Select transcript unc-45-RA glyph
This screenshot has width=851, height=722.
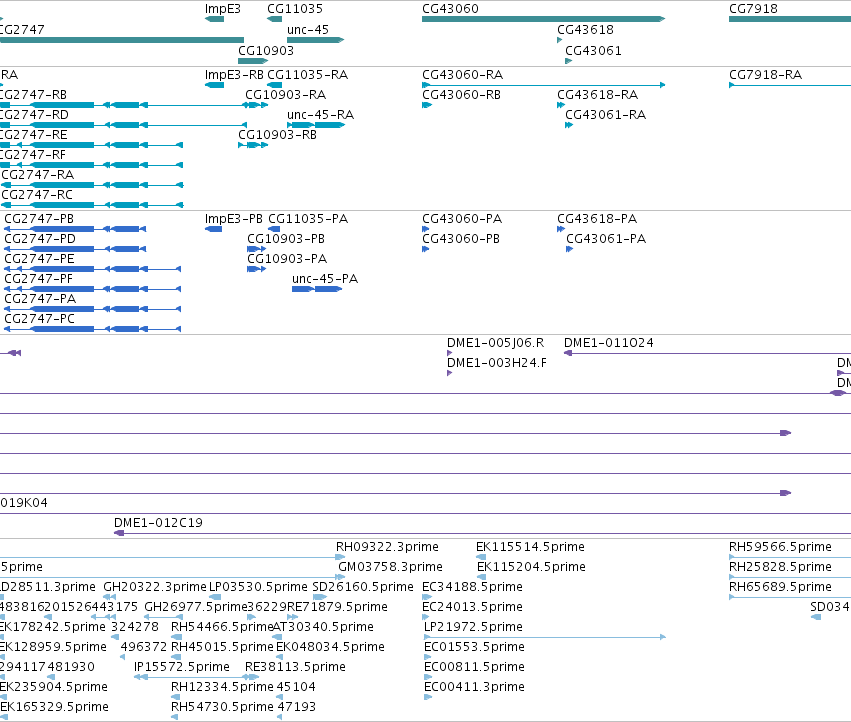coord(315,125)
